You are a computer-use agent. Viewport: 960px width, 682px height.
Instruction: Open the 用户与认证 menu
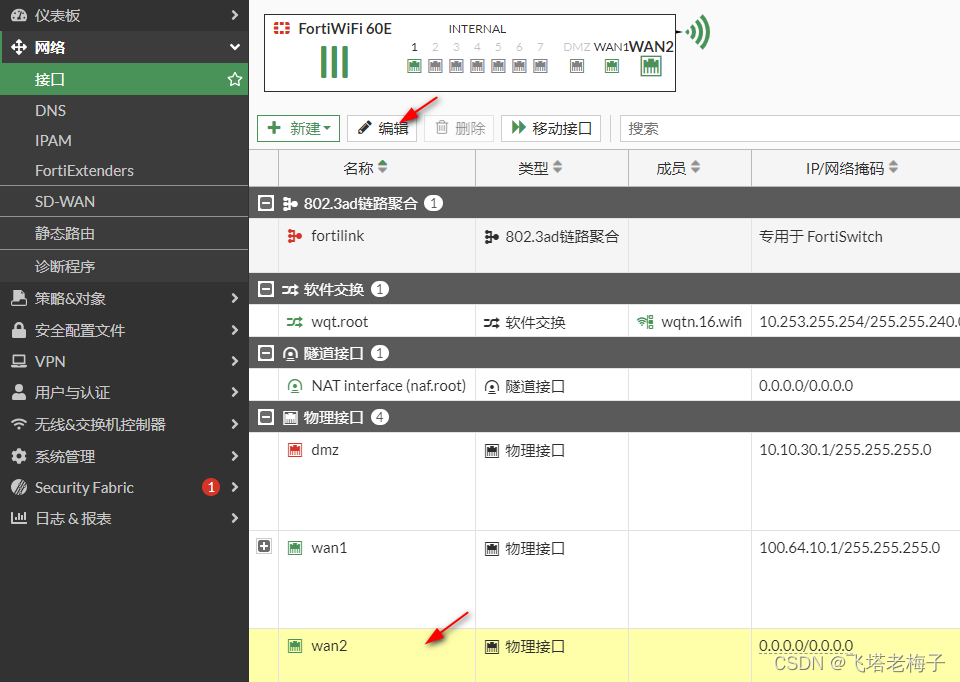[x=124, y=392]
